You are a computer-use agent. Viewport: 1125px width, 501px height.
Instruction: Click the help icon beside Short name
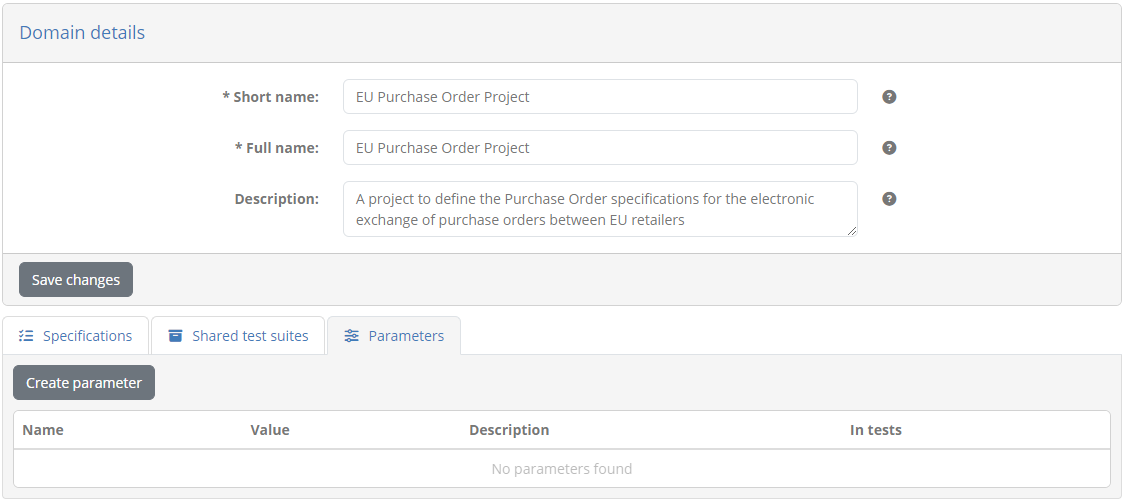(x=889, y=97)
